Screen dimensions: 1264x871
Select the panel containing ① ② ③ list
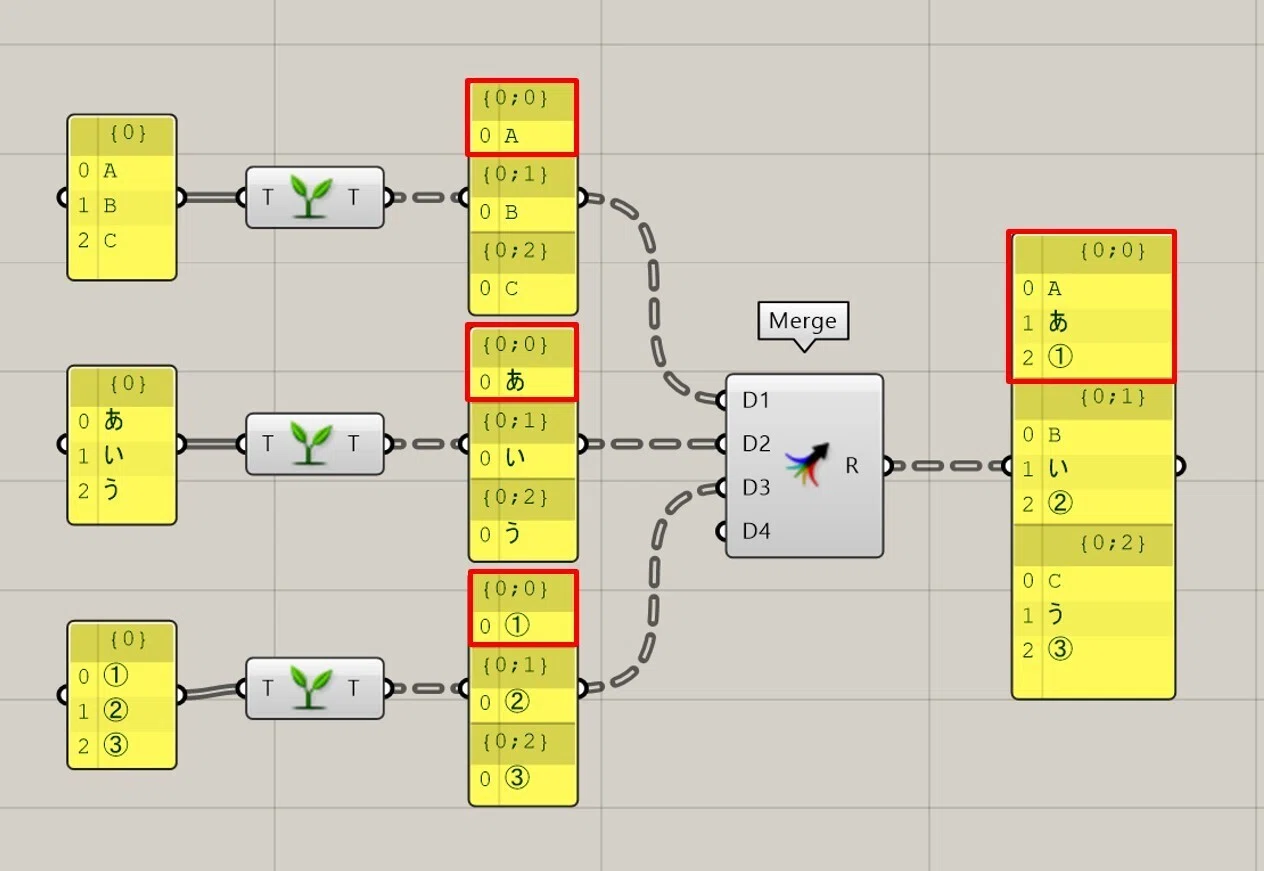(122, 695)
